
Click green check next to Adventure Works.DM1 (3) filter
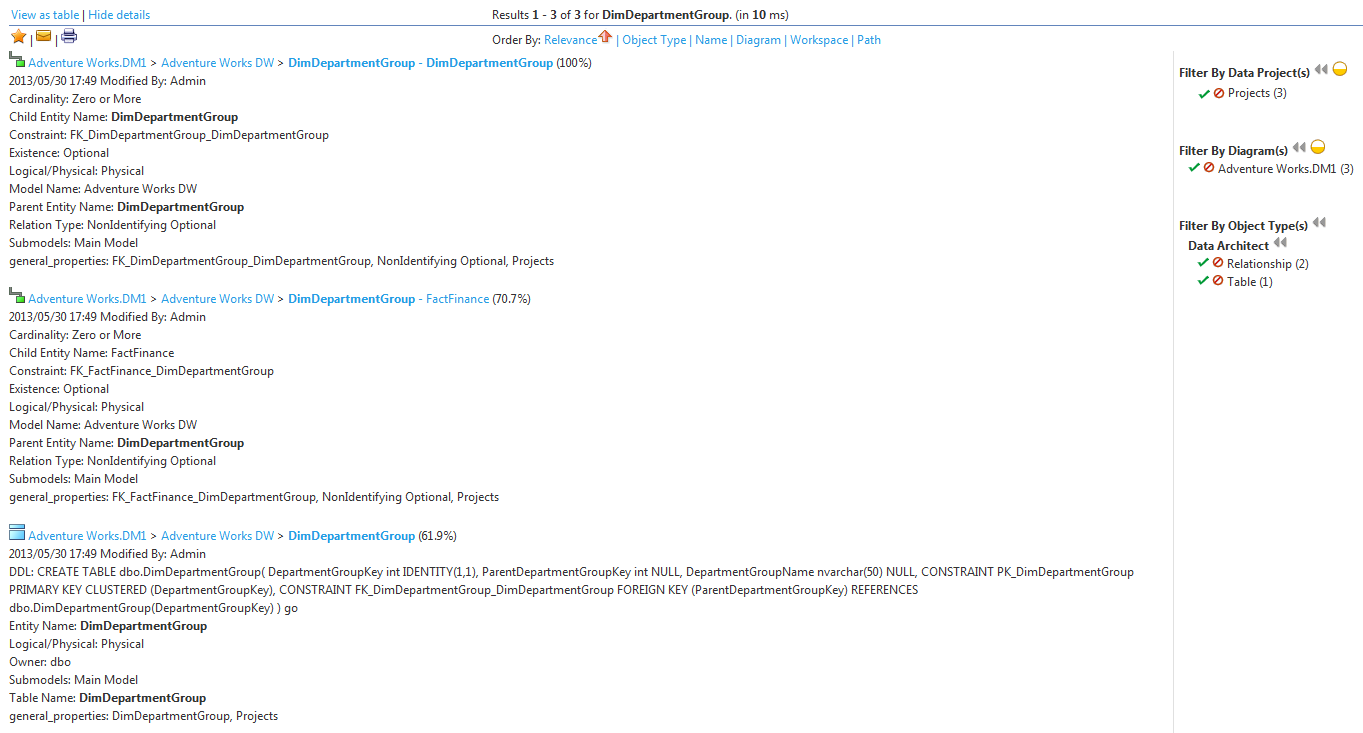tap(1194, 169)
